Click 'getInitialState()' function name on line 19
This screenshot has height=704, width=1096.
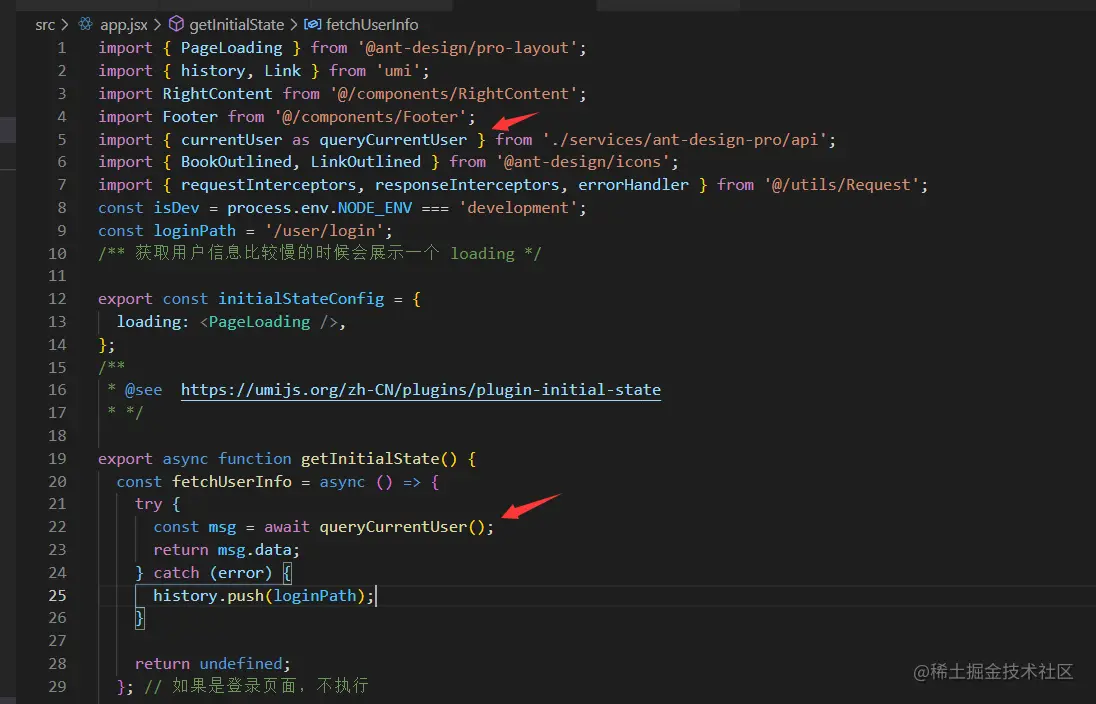click(x=379, y=459)
